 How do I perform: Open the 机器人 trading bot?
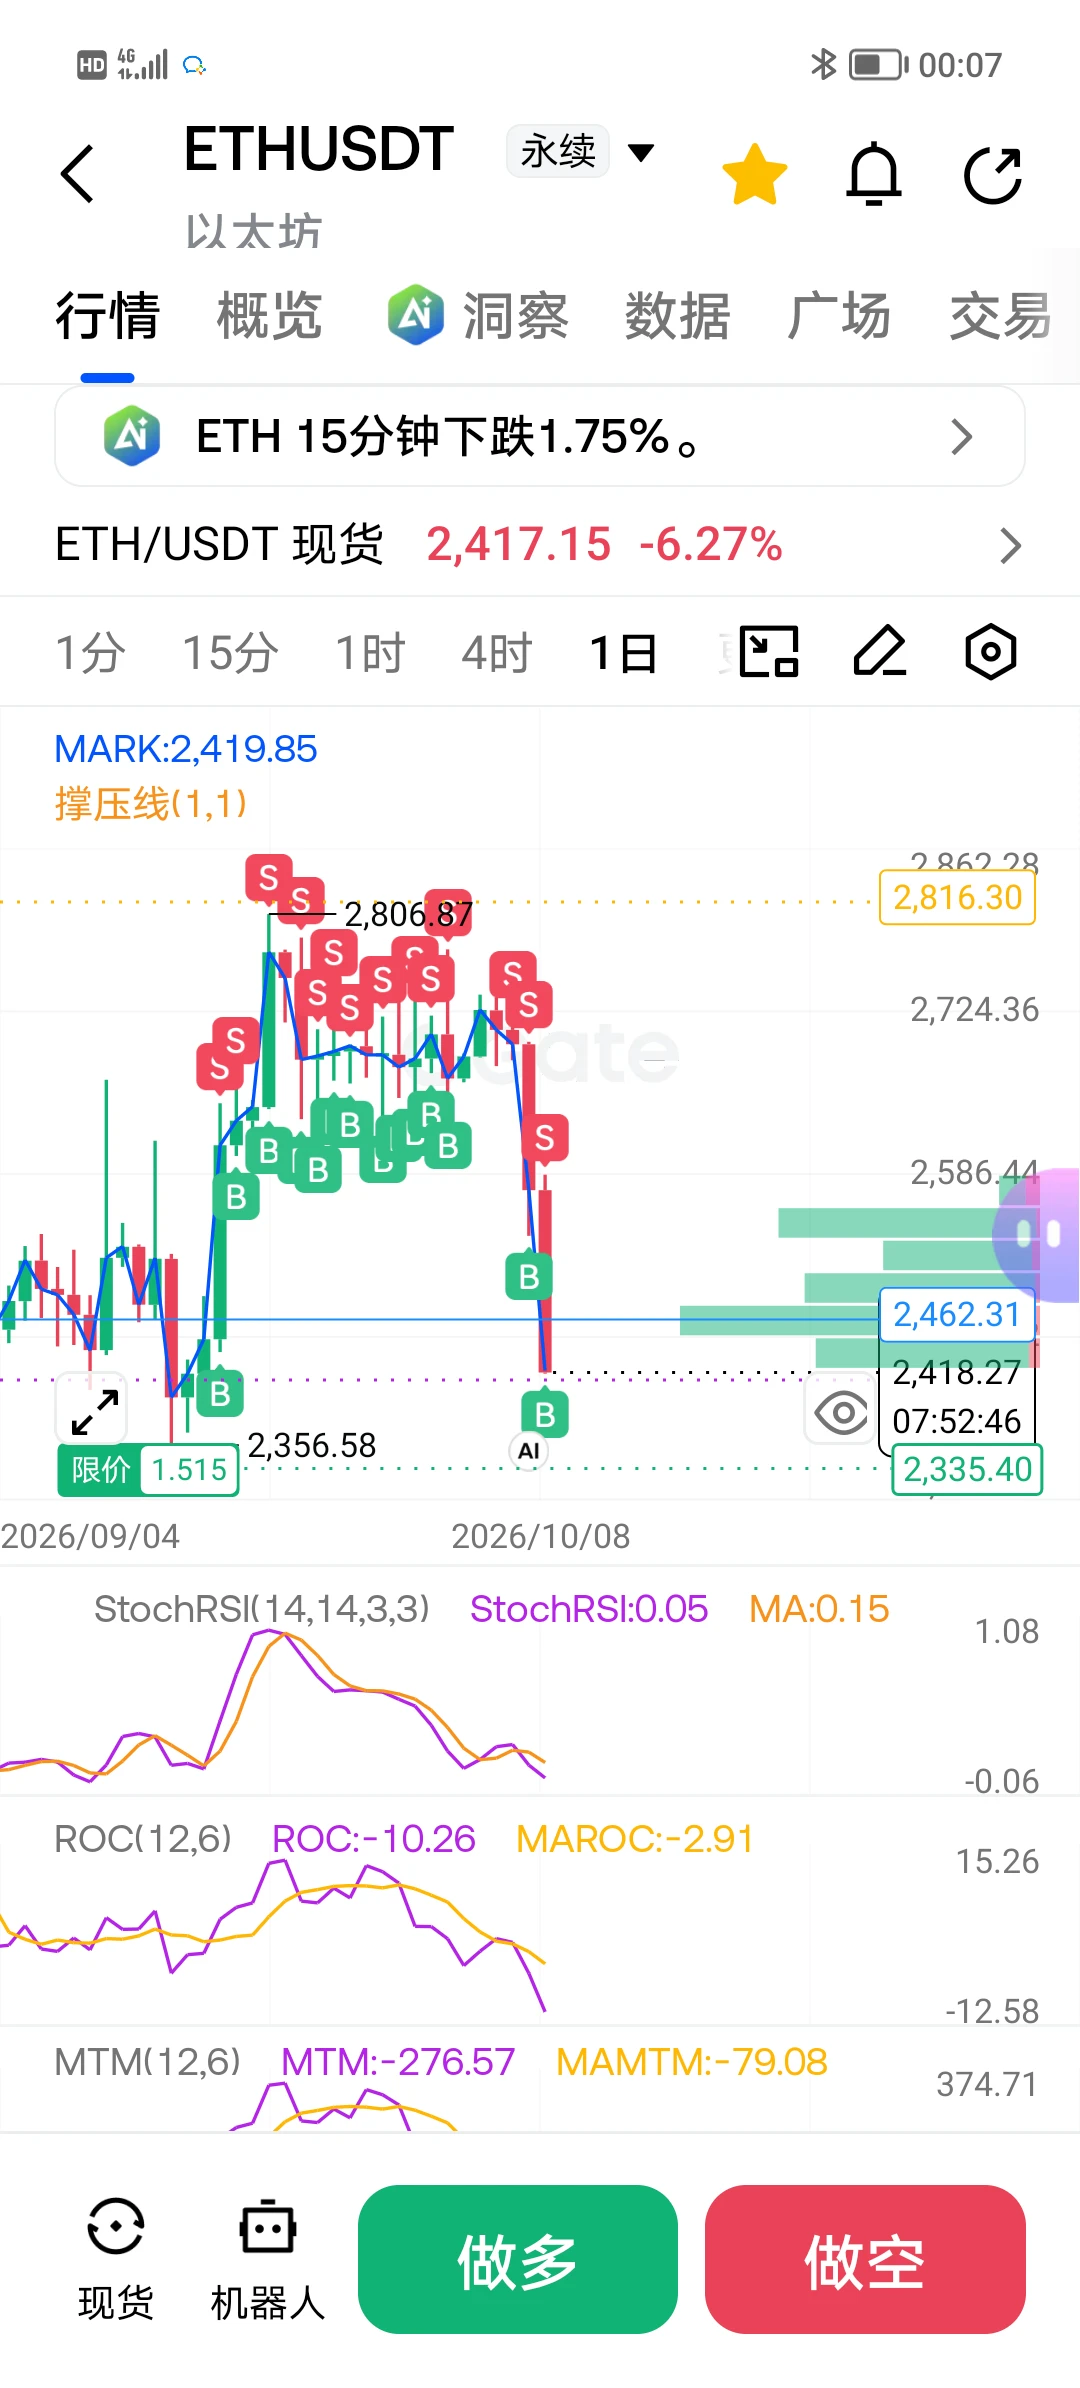(268, 2260)
